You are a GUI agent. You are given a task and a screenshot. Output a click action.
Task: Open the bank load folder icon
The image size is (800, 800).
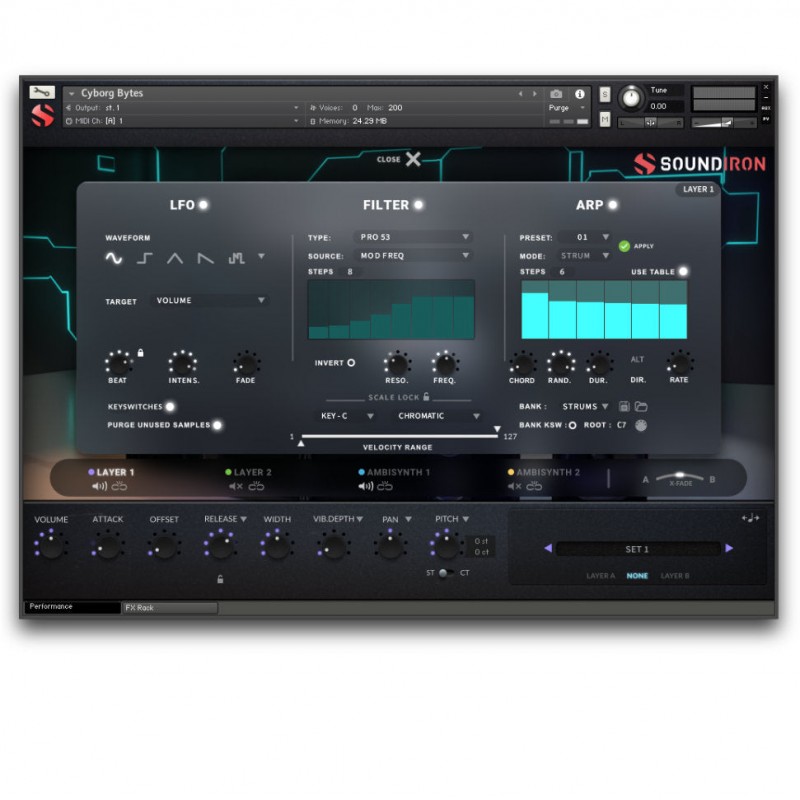[642, 406]
